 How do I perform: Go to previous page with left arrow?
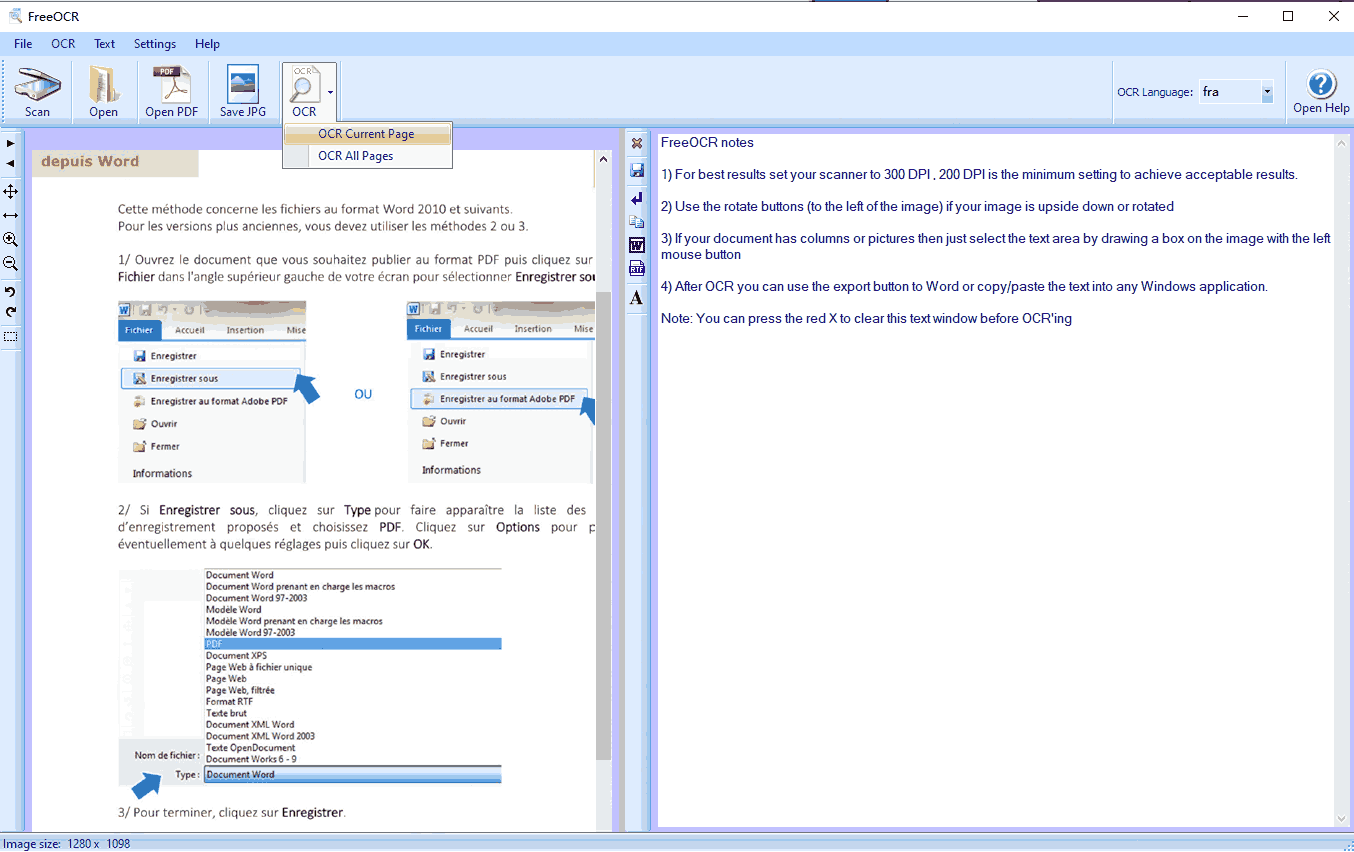11,163
